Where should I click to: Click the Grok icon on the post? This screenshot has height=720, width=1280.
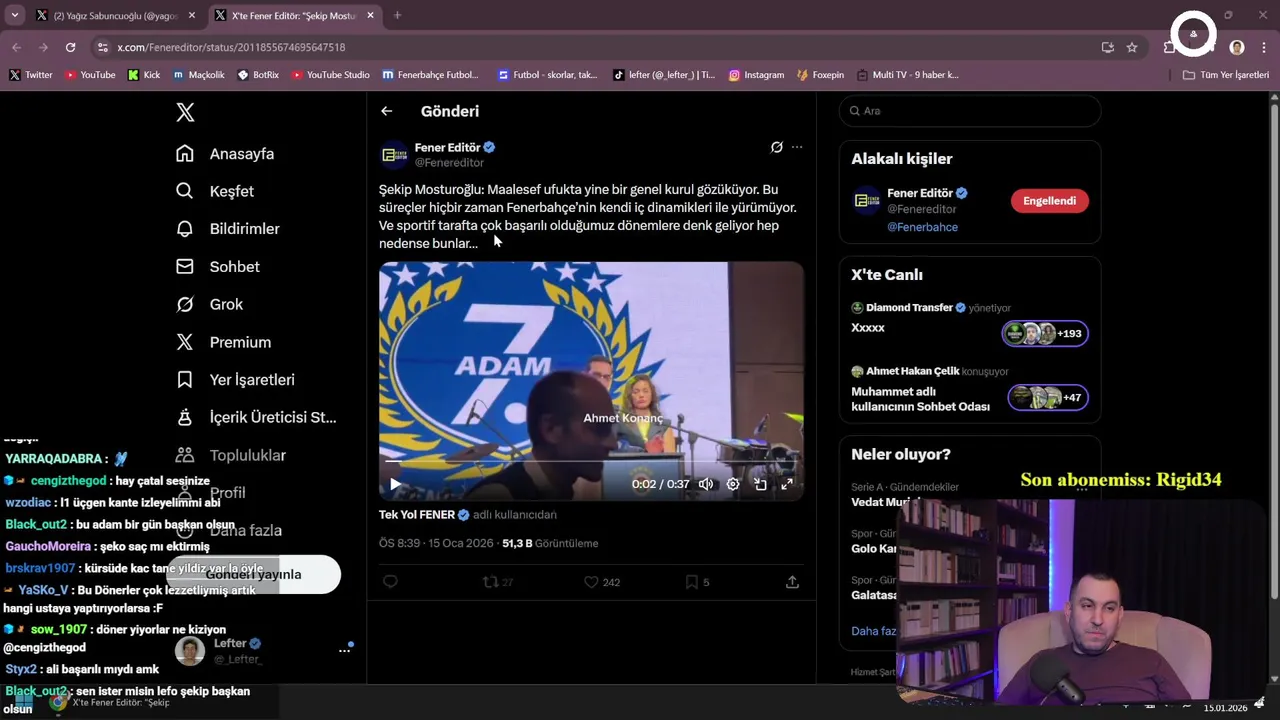point(776,147)
